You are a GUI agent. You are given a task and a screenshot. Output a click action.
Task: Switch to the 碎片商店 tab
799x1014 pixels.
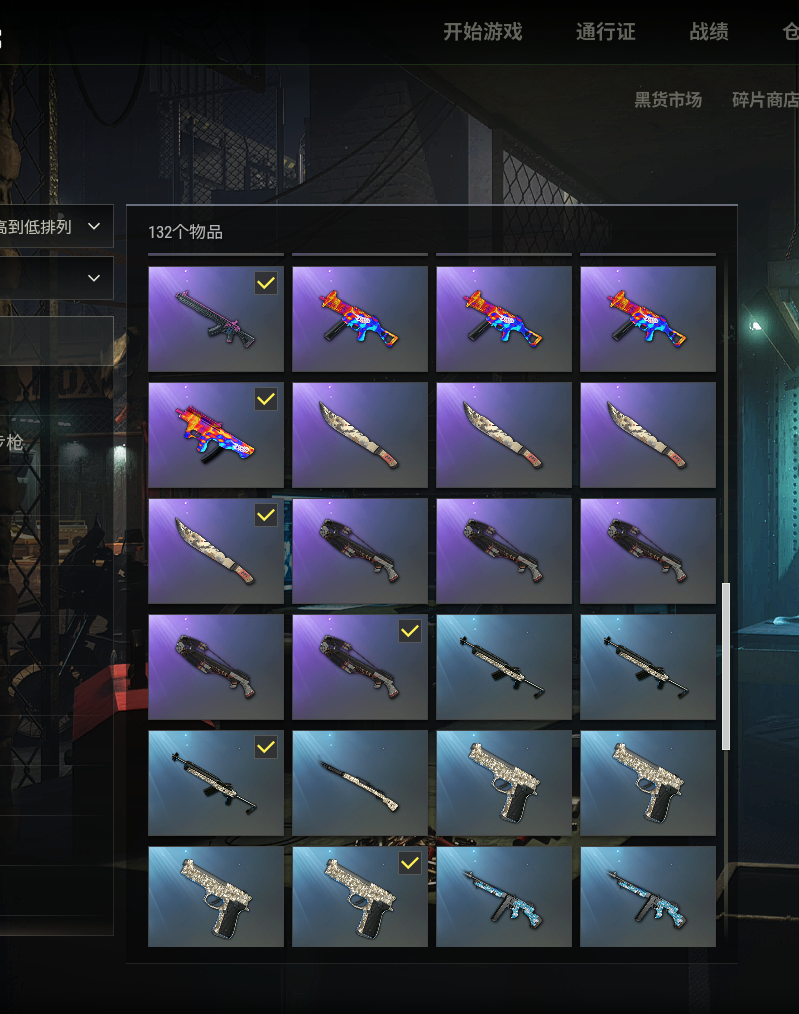click(765, 100)
